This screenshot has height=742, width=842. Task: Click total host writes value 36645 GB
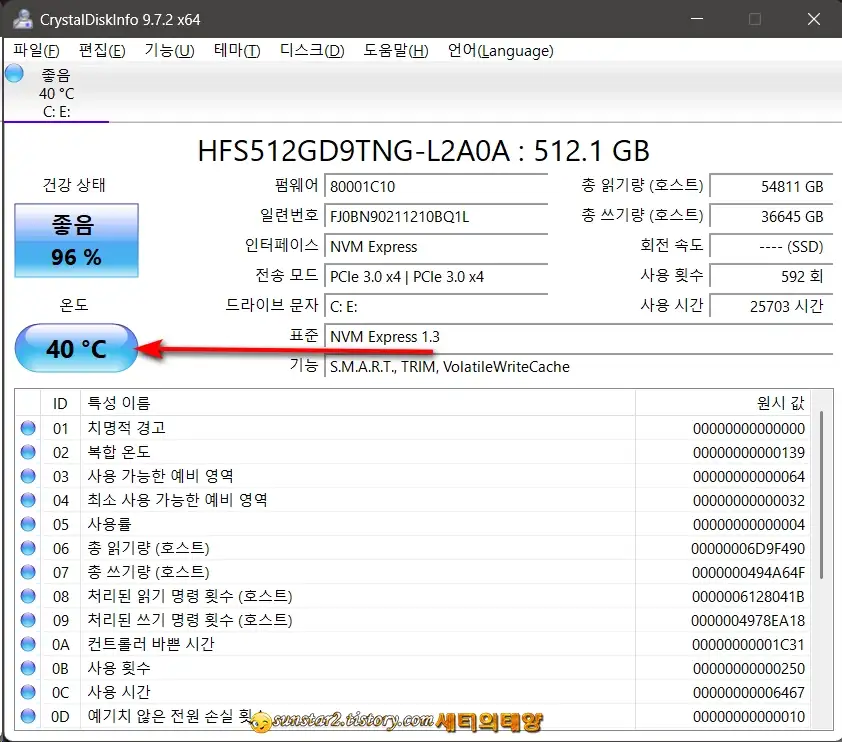pos(771,216)
